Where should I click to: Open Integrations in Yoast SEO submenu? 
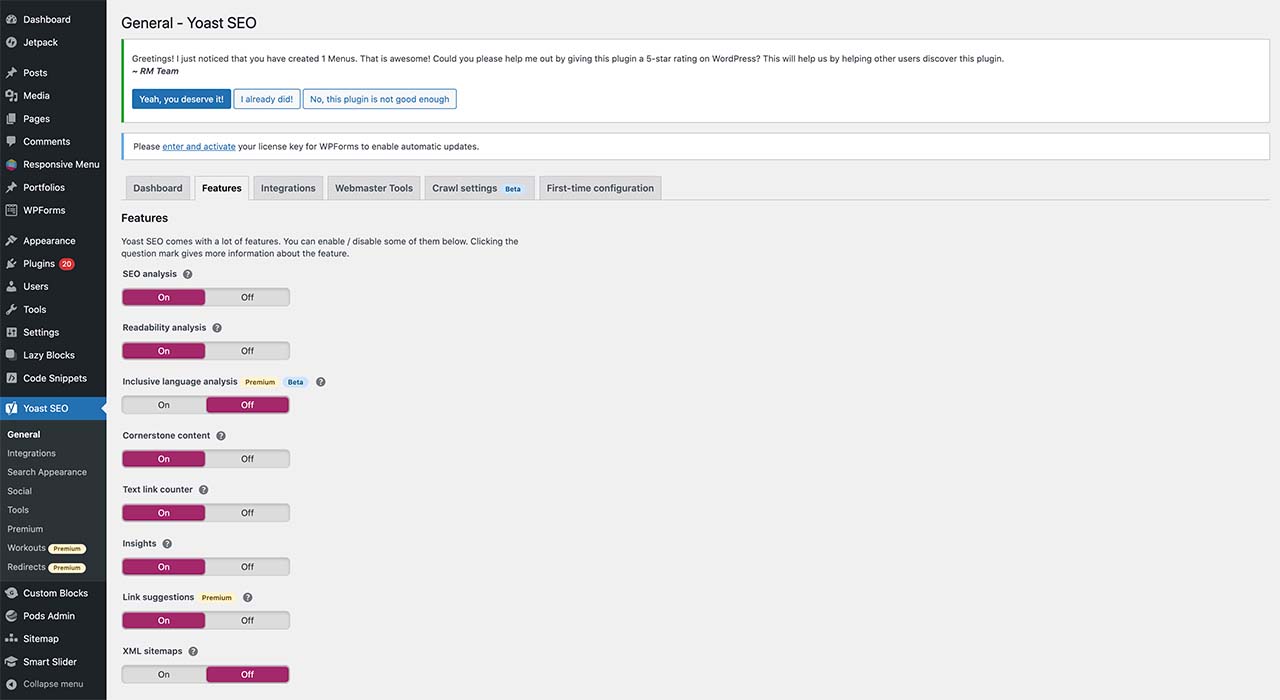(31, 453)
